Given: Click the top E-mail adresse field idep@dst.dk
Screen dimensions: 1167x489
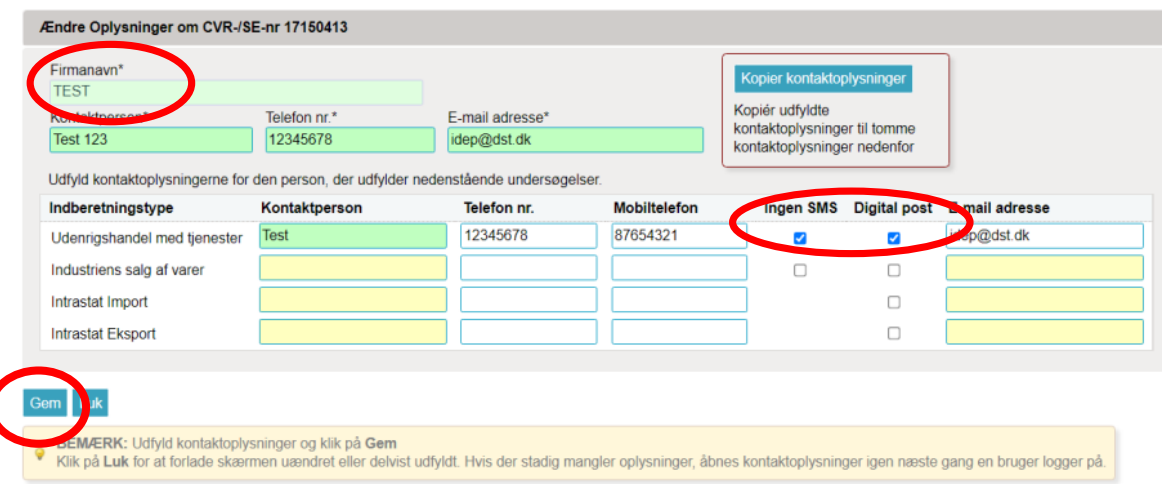Looking at the screenshot, I should pos(575,140).
